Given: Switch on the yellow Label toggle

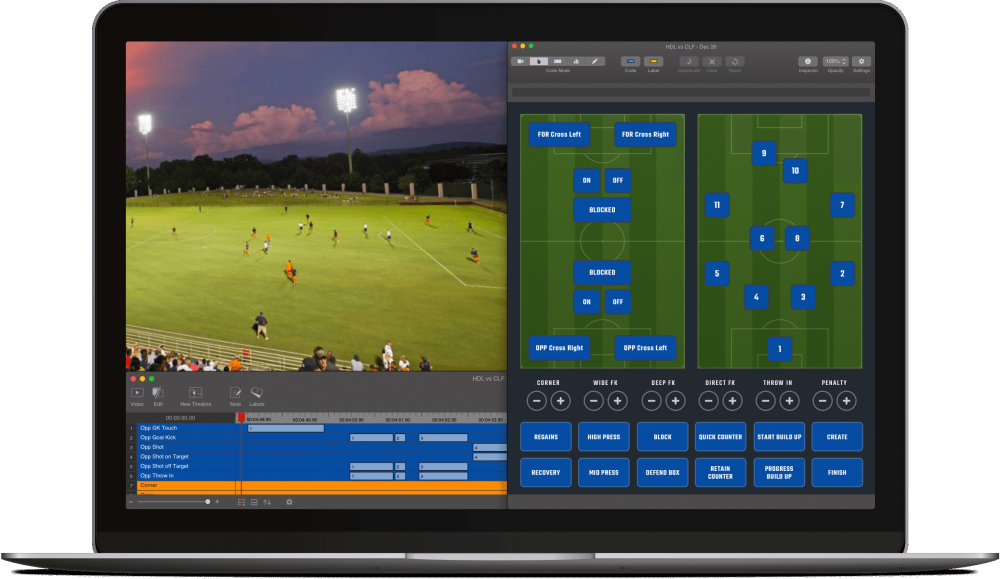Looking at the screenshot, I should (x=654, y=61).
